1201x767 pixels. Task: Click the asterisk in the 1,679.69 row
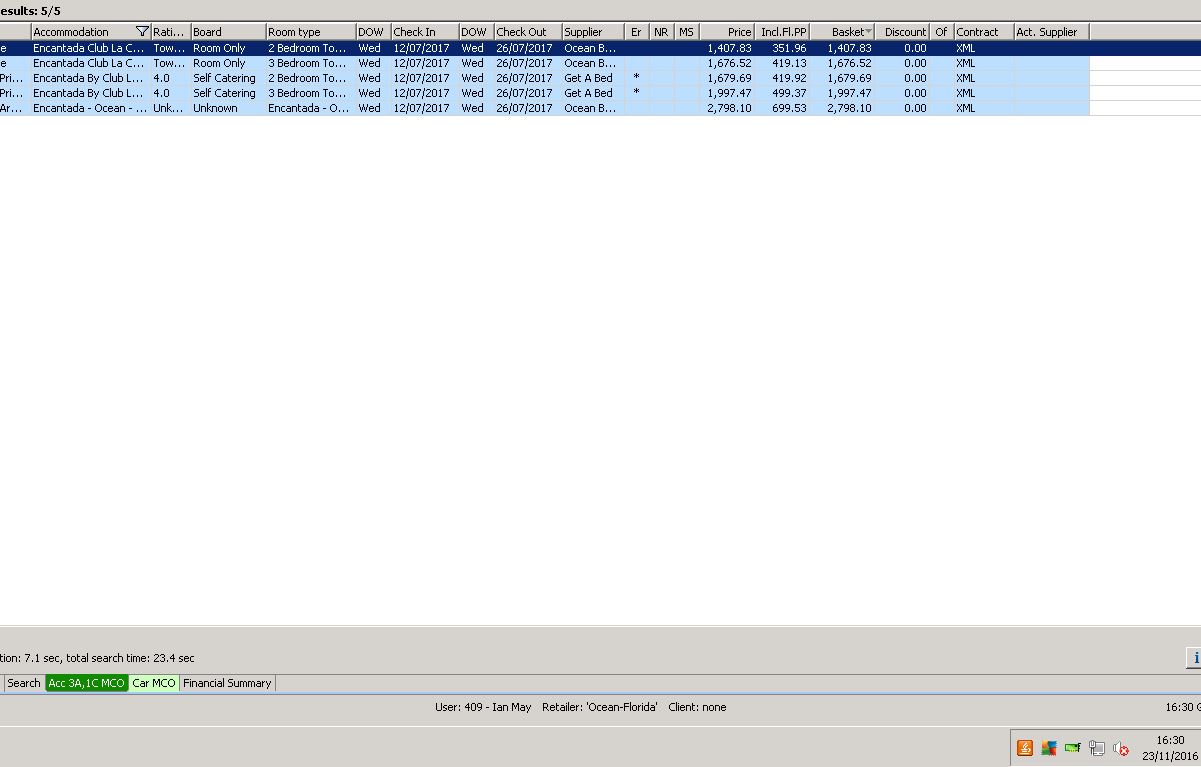636,77
